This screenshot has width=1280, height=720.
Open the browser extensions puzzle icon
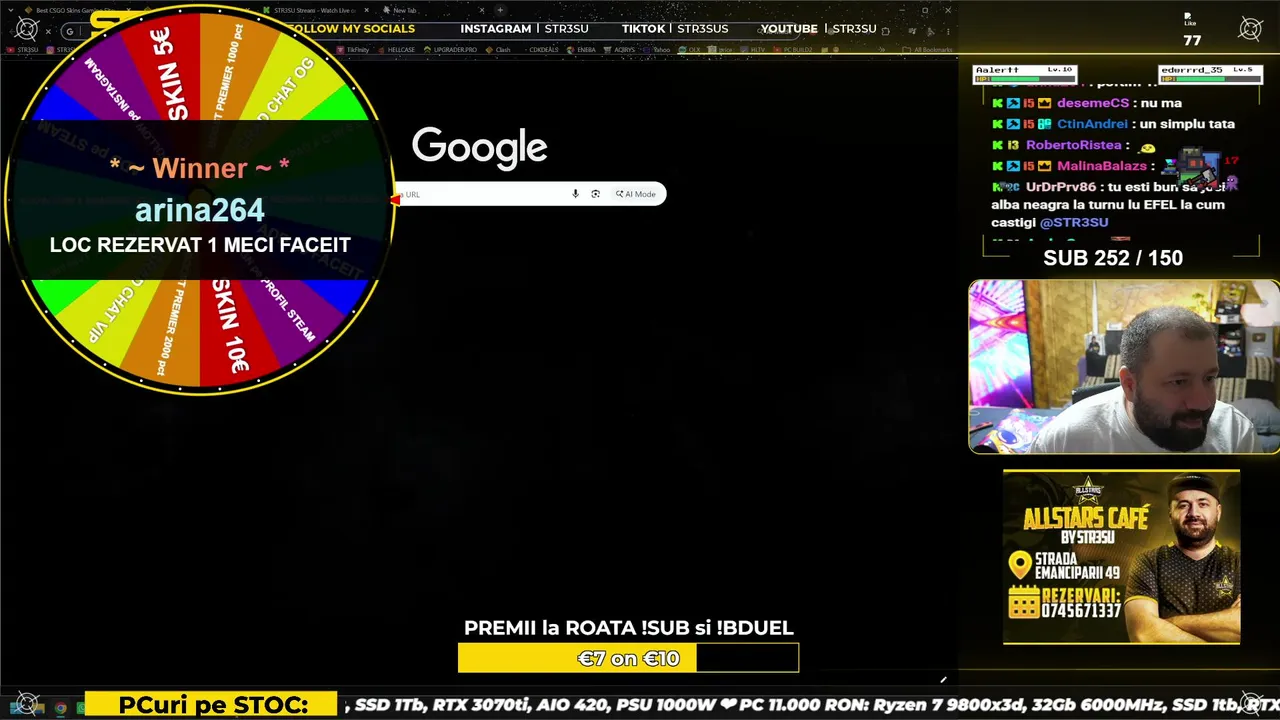(x=886, y=31)
